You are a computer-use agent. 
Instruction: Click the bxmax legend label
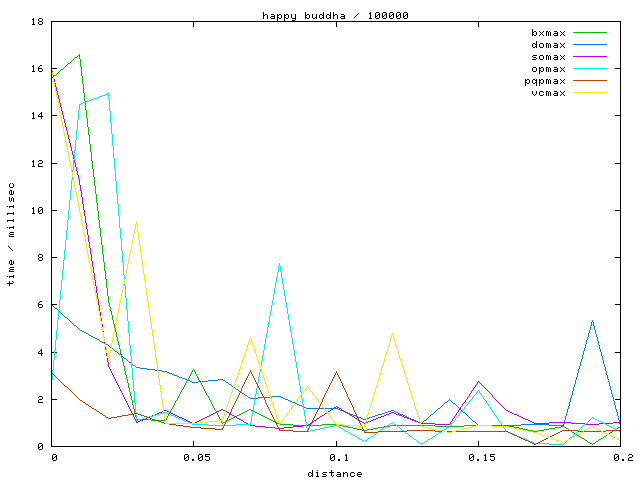[x=548, y=33]
